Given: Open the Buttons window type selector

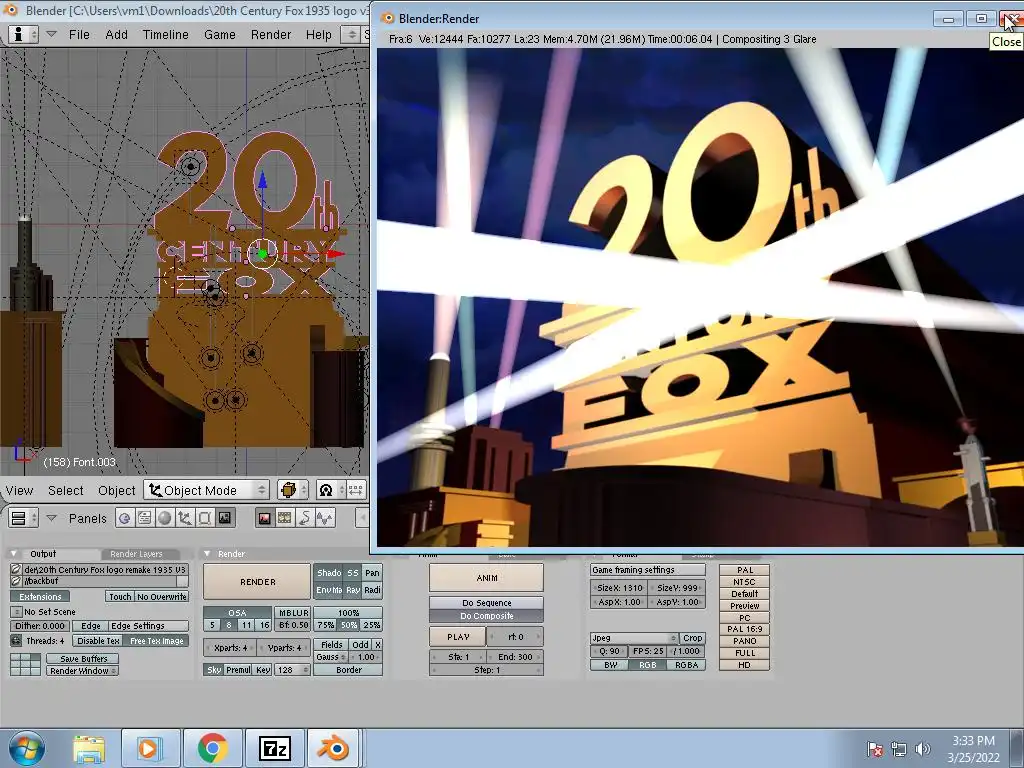Looking at the screenshot, I should [x=24, y=518].
